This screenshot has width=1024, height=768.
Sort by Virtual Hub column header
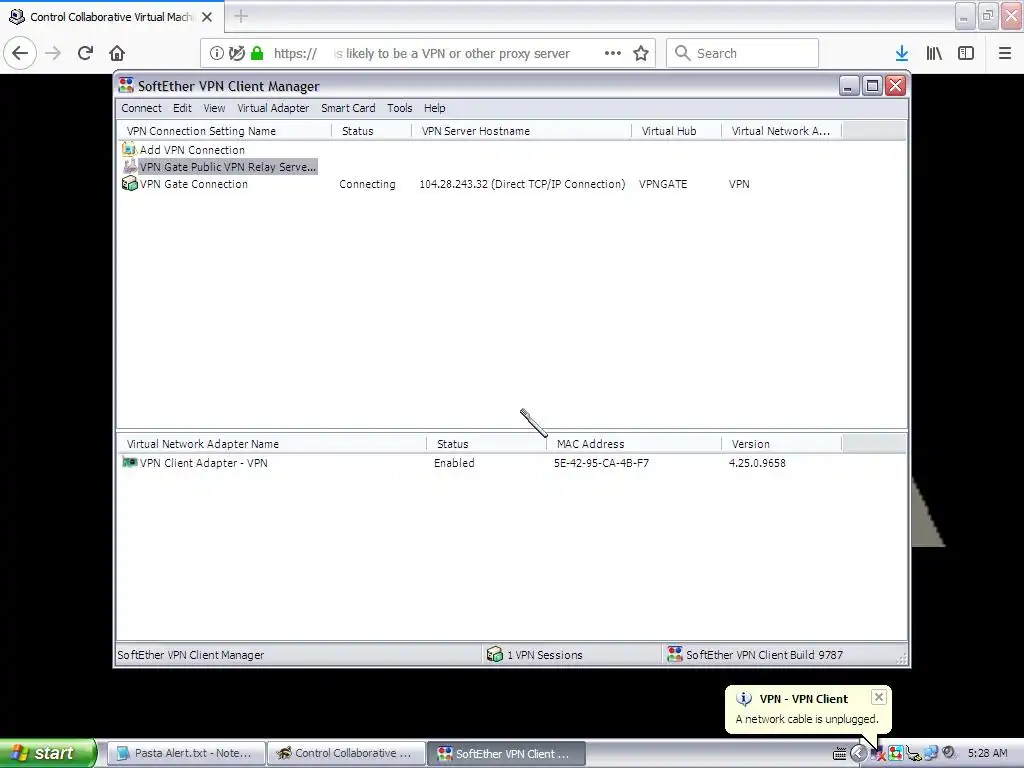[677, 131]
